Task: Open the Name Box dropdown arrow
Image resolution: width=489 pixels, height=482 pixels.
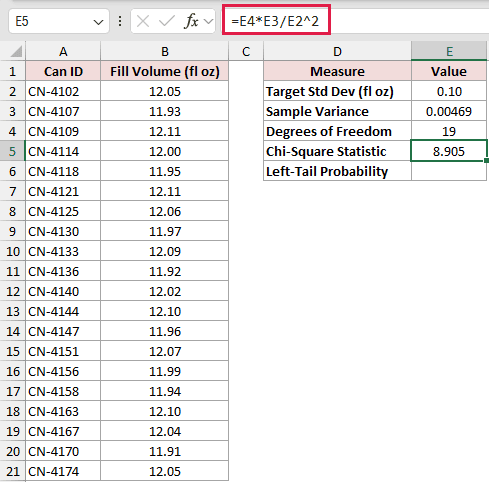Action: pos(98,22)
